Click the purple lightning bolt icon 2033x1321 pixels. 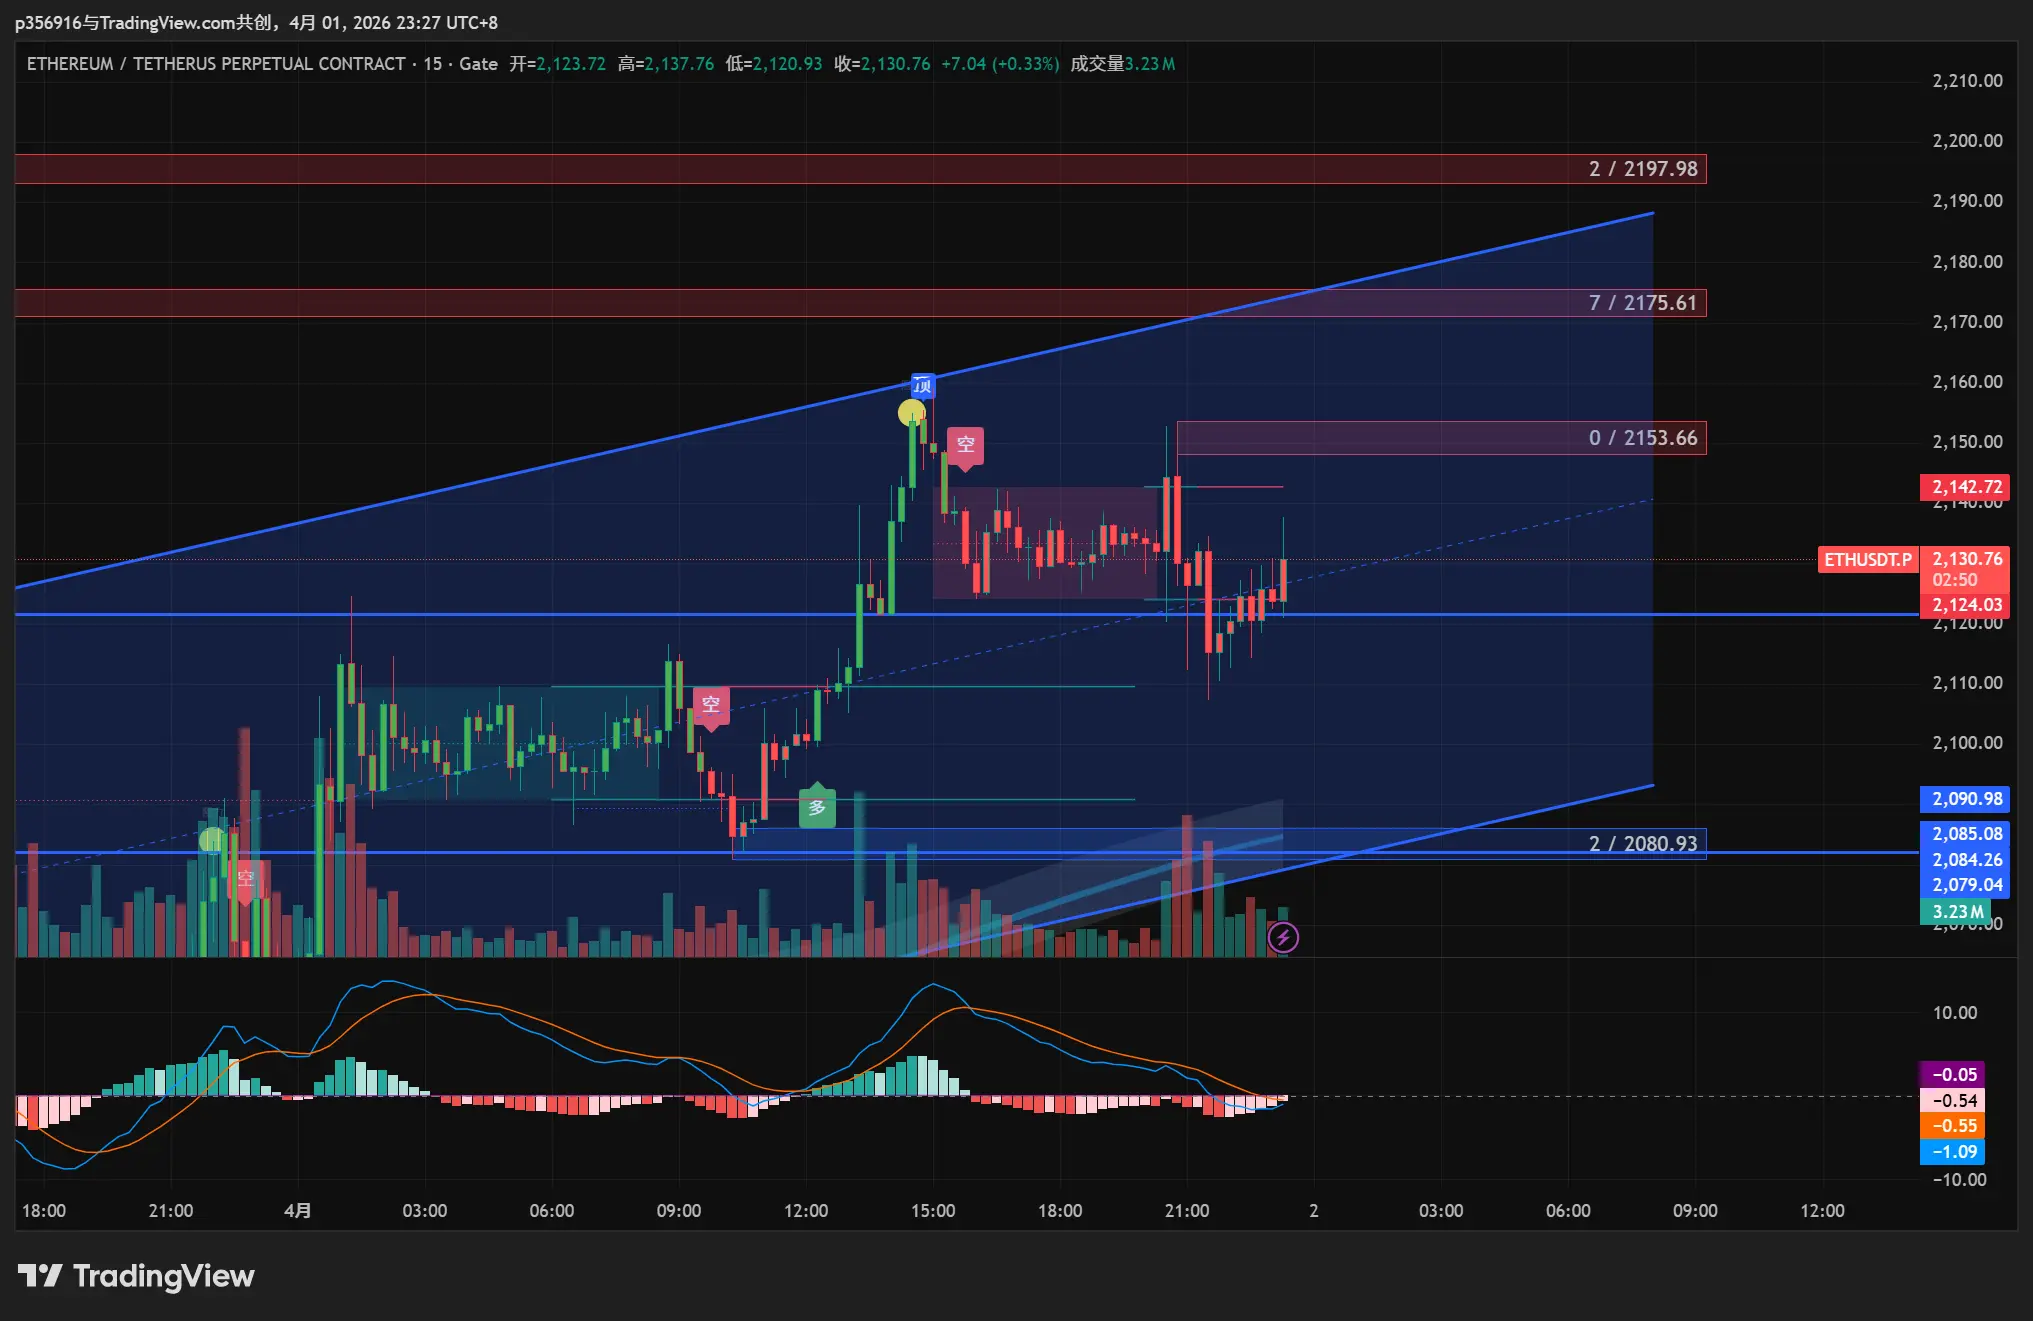click(1283, 937)
